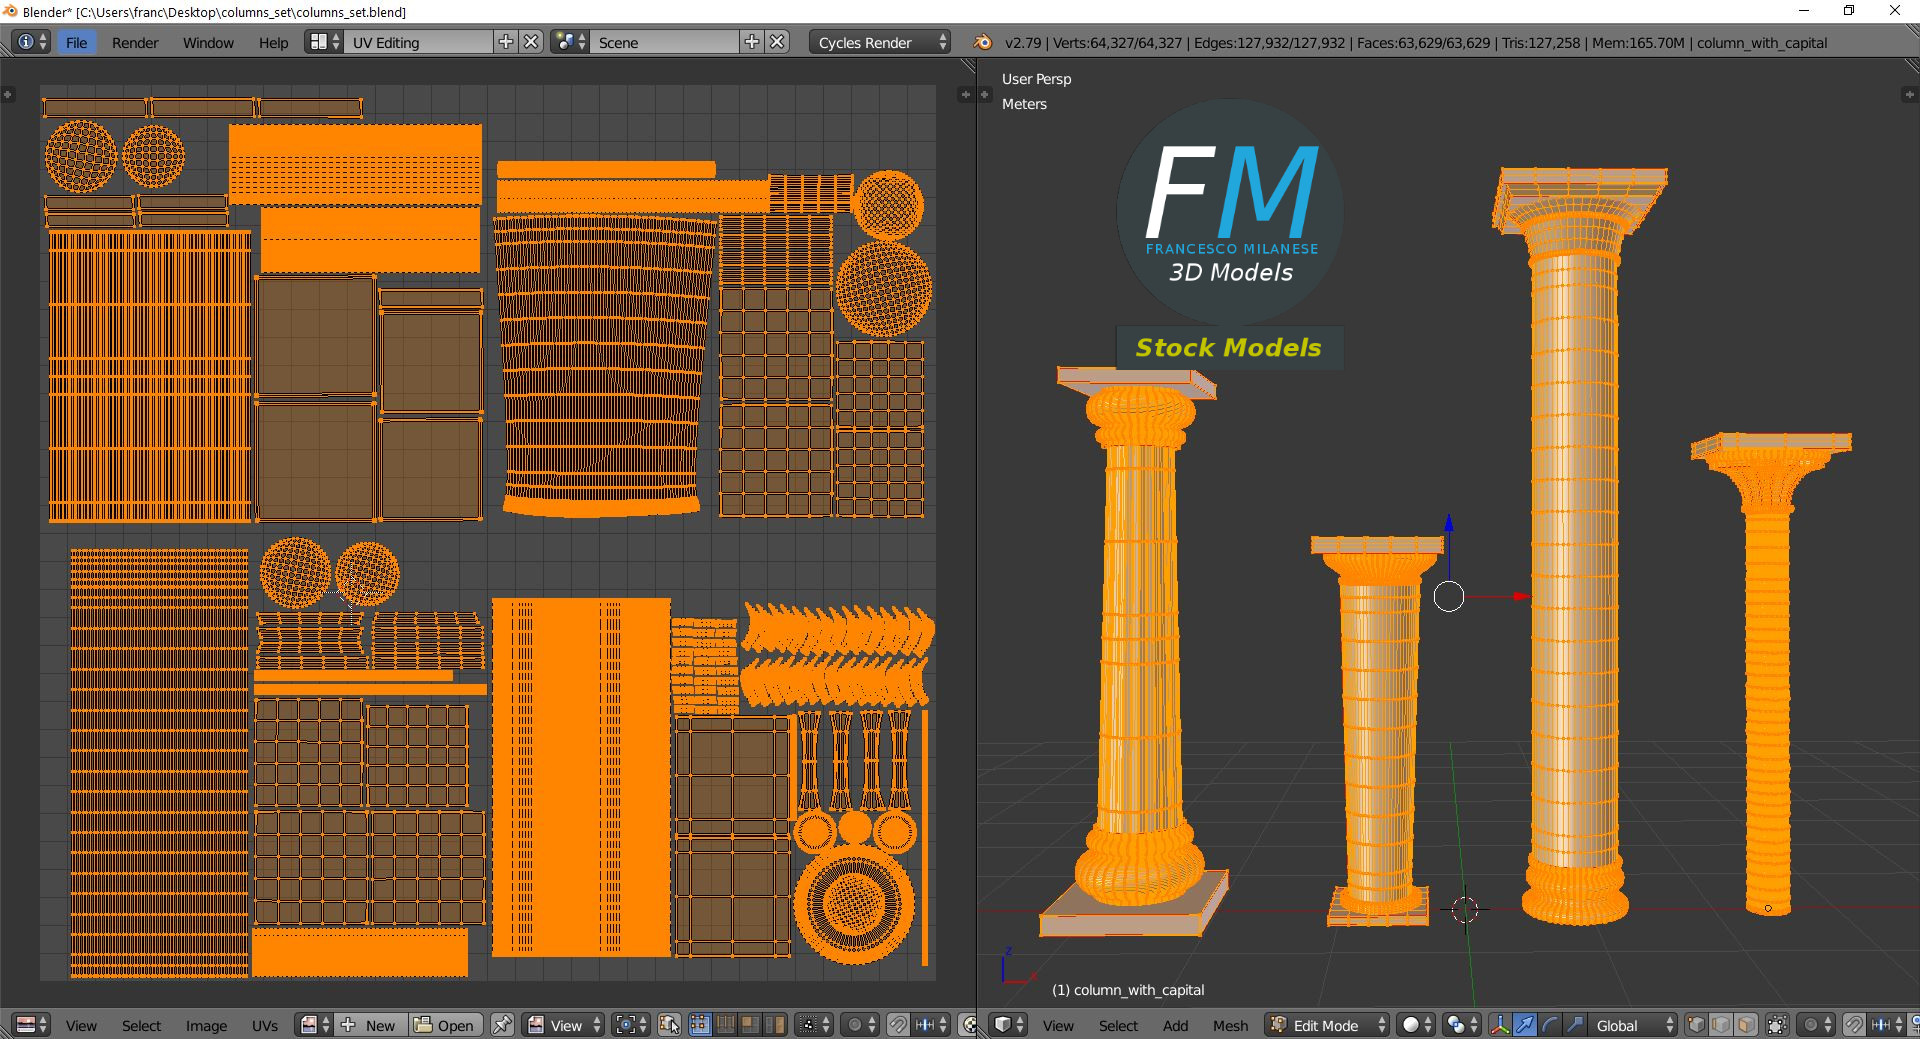This screenshot has height=1039, width=1920.
Task: Open the Cycles Render engine dropdown
Action: tap(880, 42)
